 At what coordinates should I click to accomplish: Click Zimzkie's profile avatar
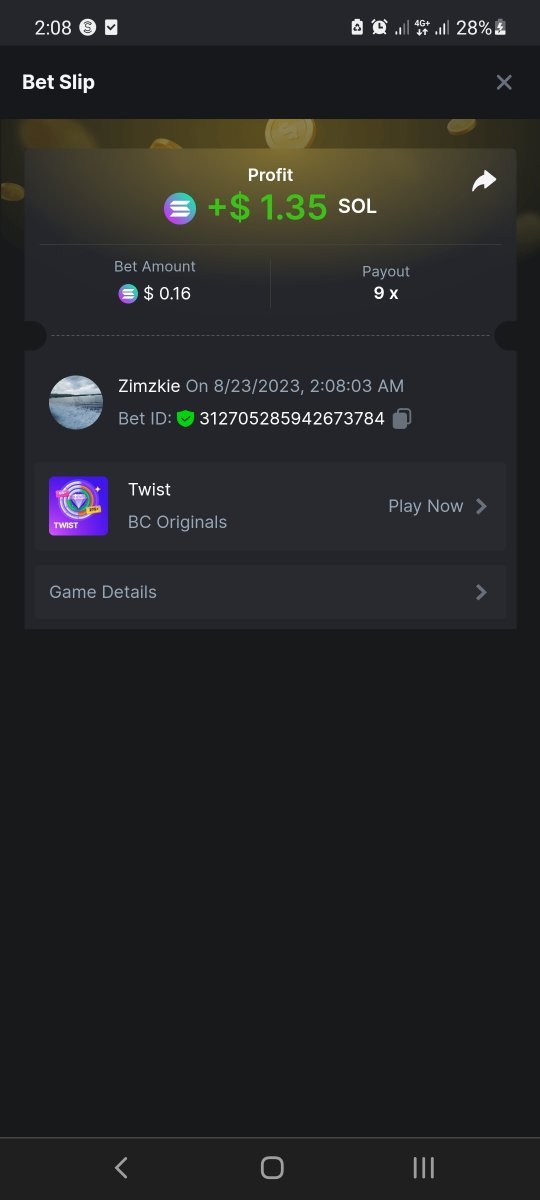(x=76, y=402)
